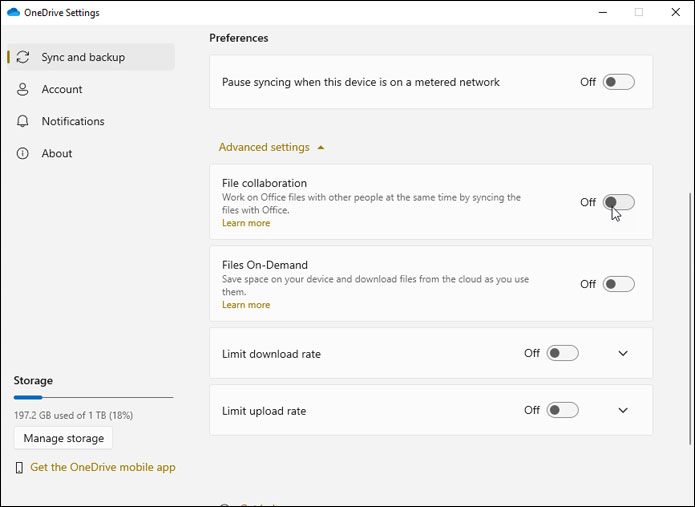Click the Account person icon
Screen dimensions: 695x507
point(23,89)
